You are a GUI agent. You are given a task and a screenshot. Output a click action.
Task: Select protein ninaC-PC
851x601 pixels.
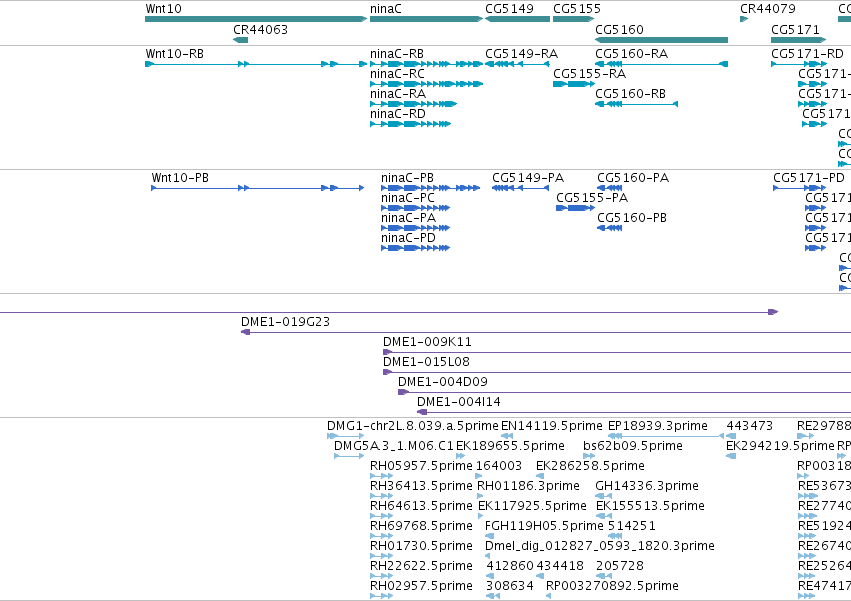416,208
